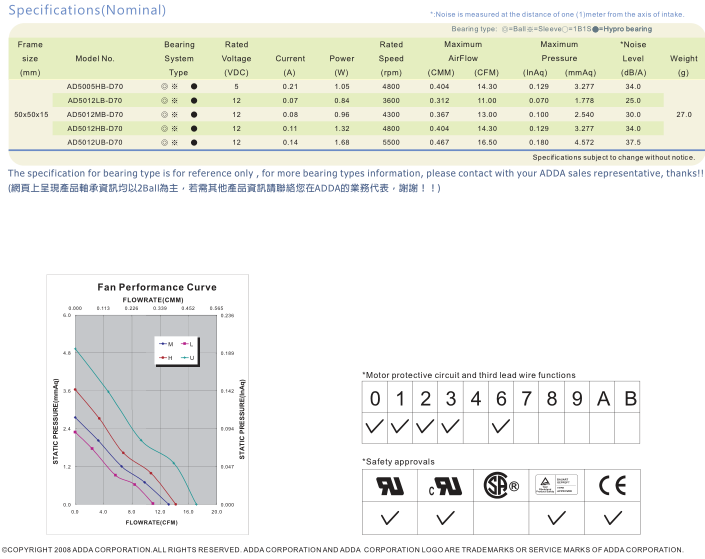Click the 27.0 weight value

(x=684, y=114)
